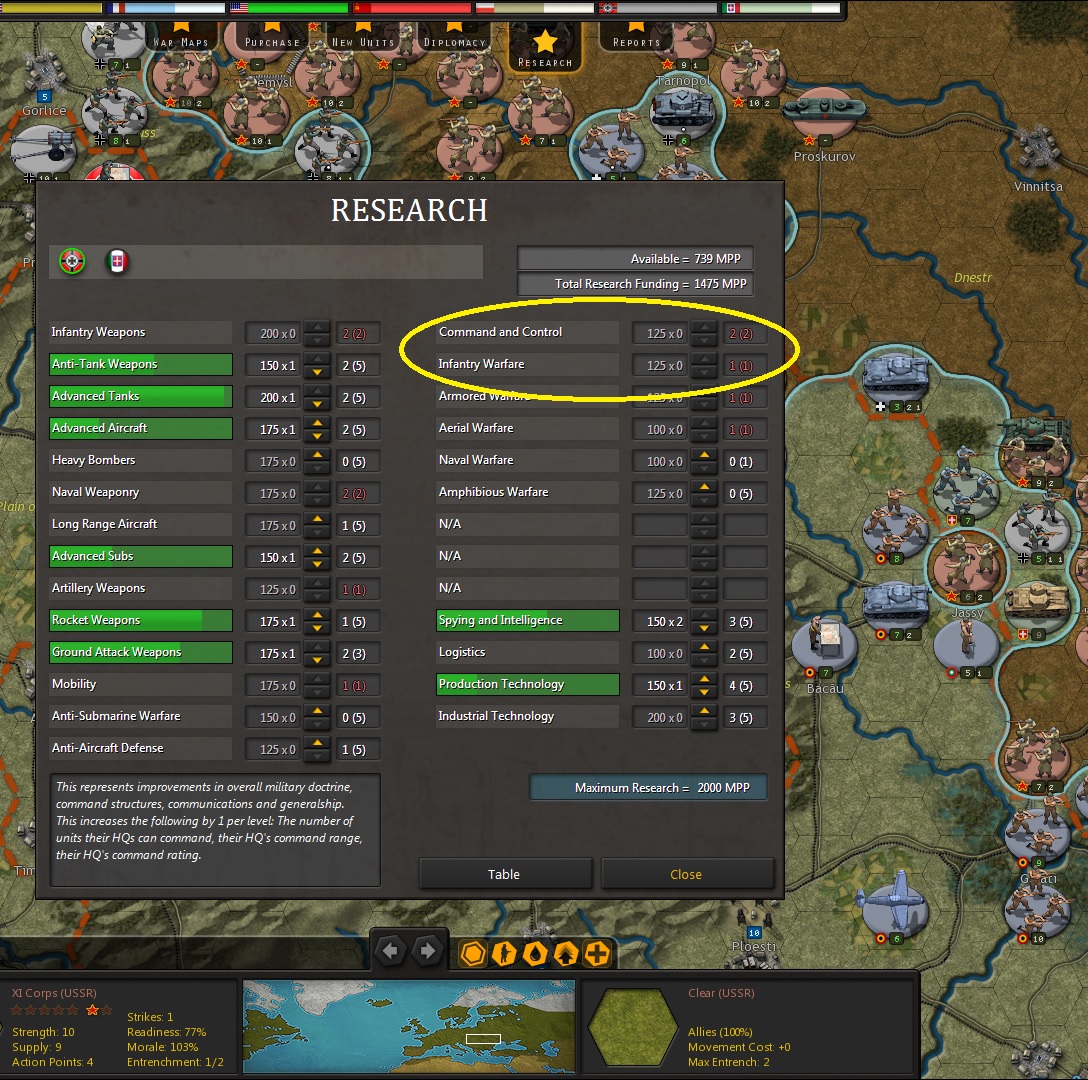This screenshot has width=1088, height=1080.
Task: Increase Rocket Weapons research chits
Action: coord(317,615)
